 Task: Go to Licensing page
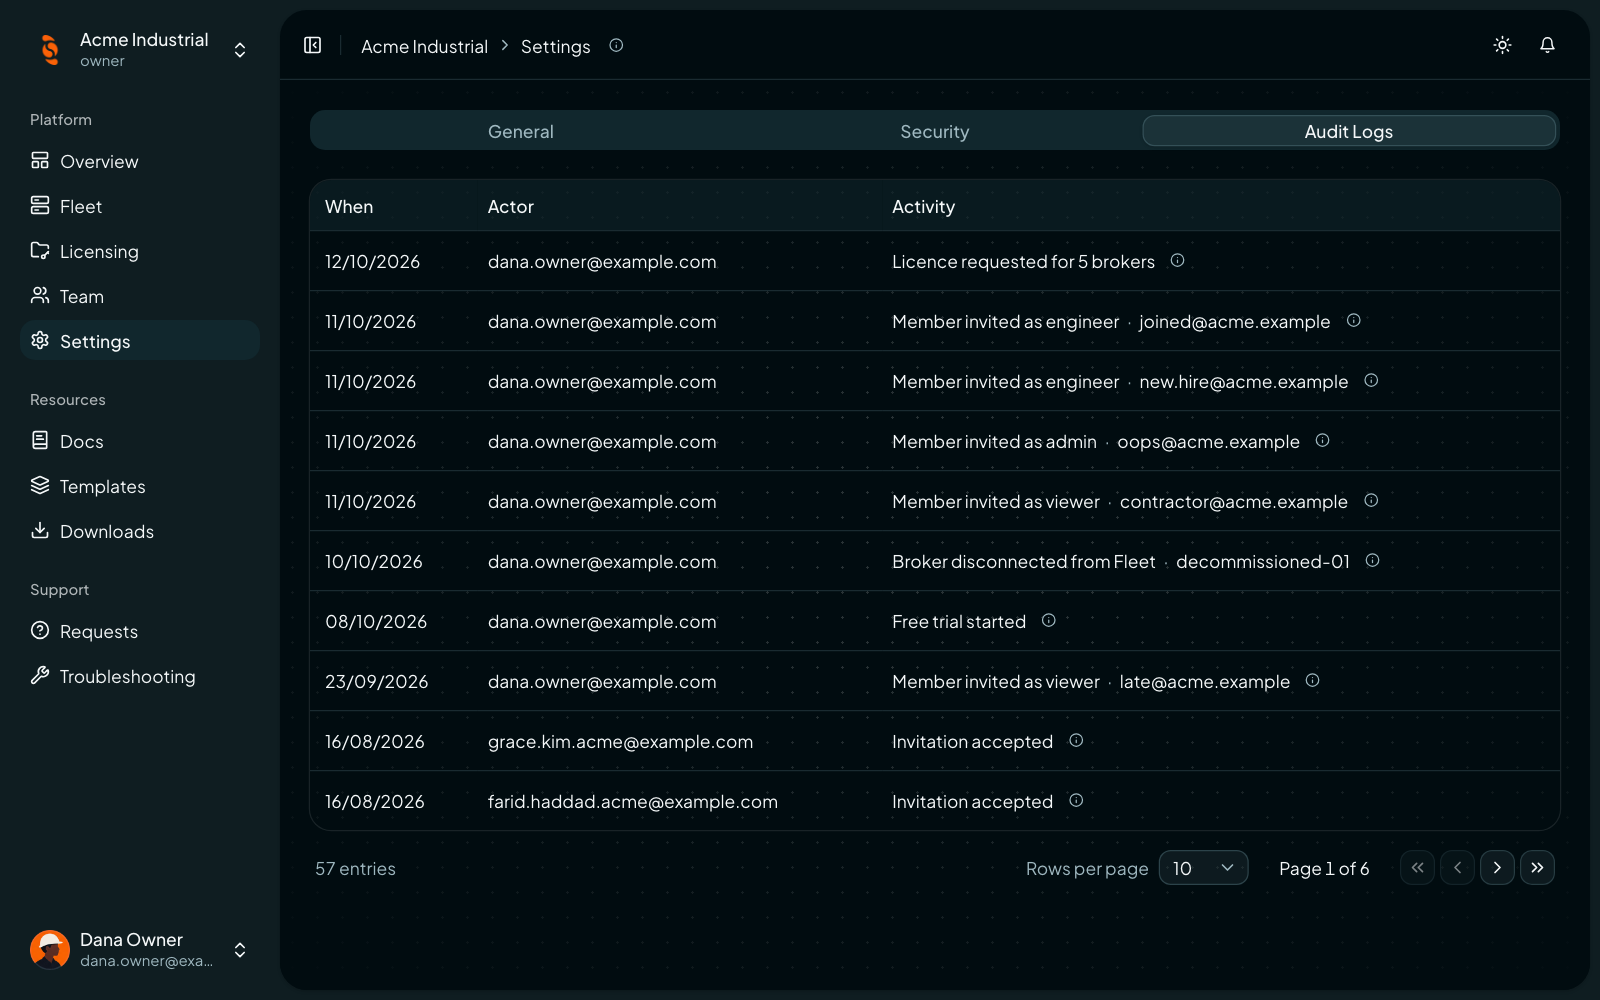click(x=140, y=251)
